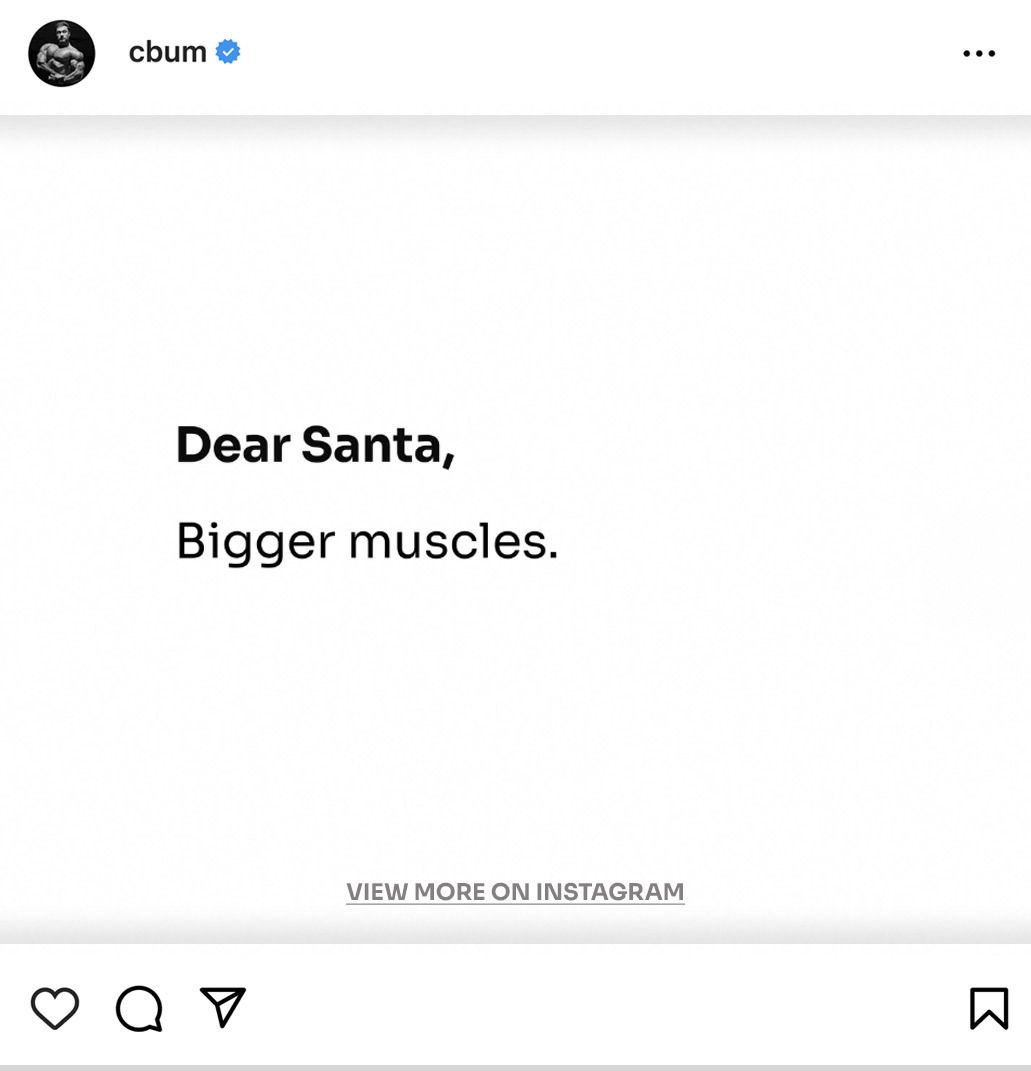Tap the comment bubble beside the heart
Viewport: 1031px width, 1071px height.
click(x=139, y=1008)
